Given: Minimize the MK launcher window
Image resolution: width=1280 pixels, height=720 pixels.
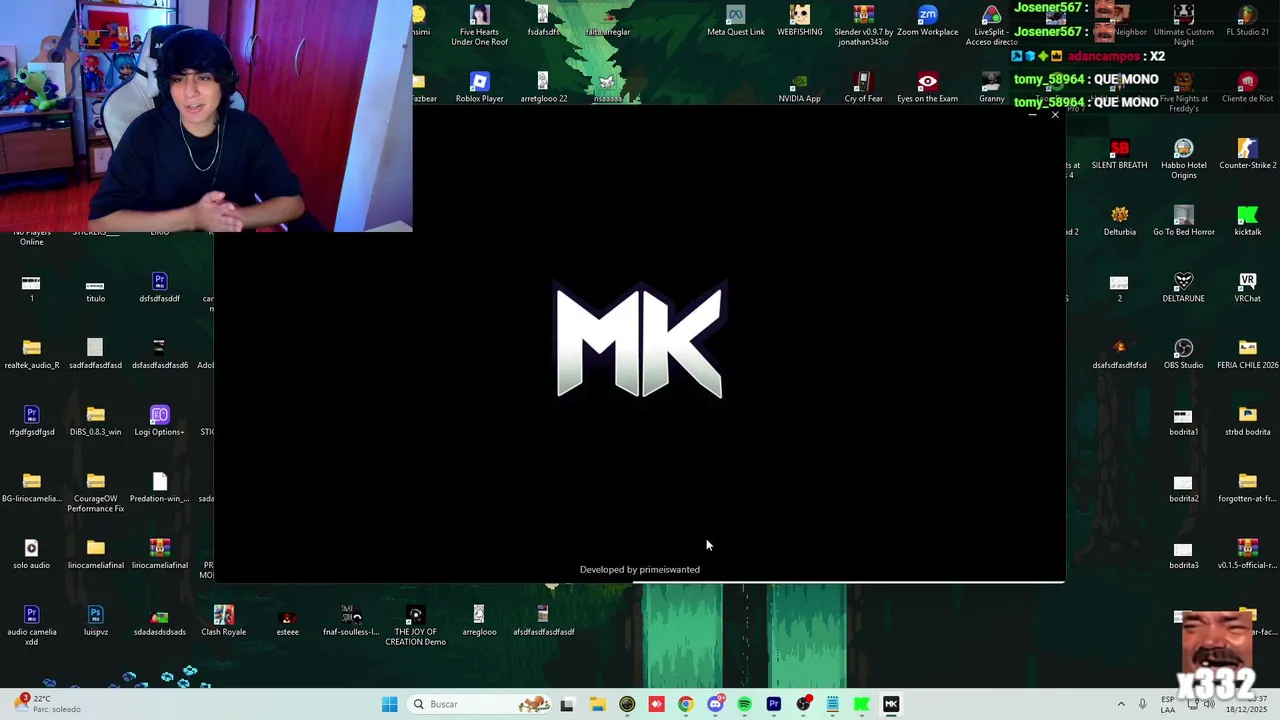Looking at the screenshot, I should [x=1032, y=115].
